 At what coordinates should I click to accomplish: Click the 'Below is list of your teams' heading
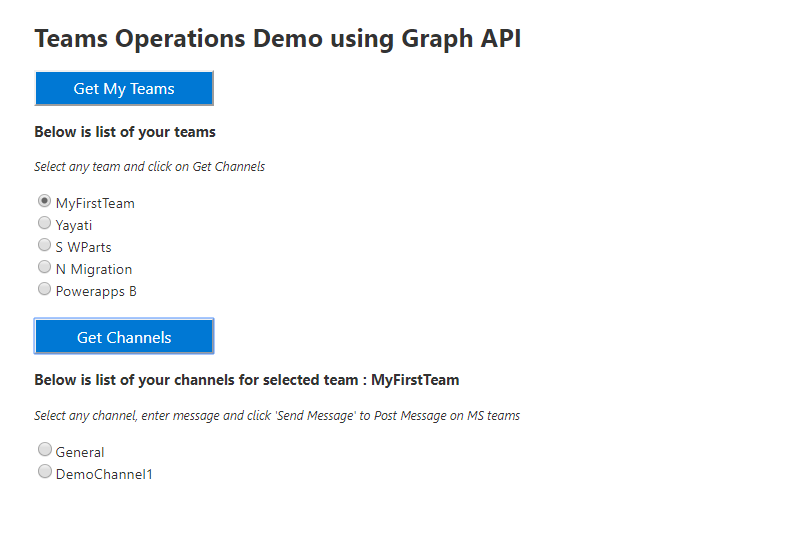125,132
